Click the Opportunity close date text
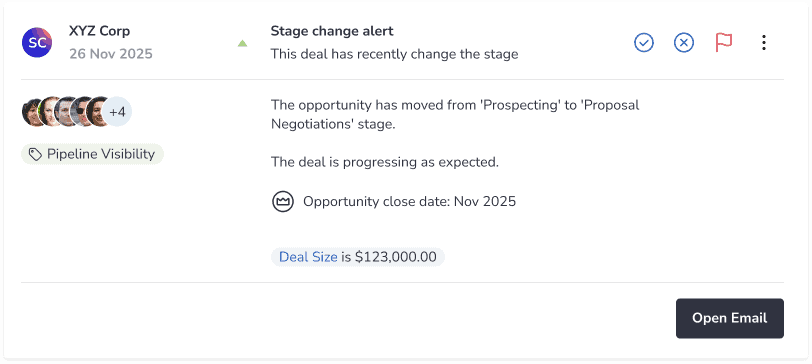 [409, 201]
